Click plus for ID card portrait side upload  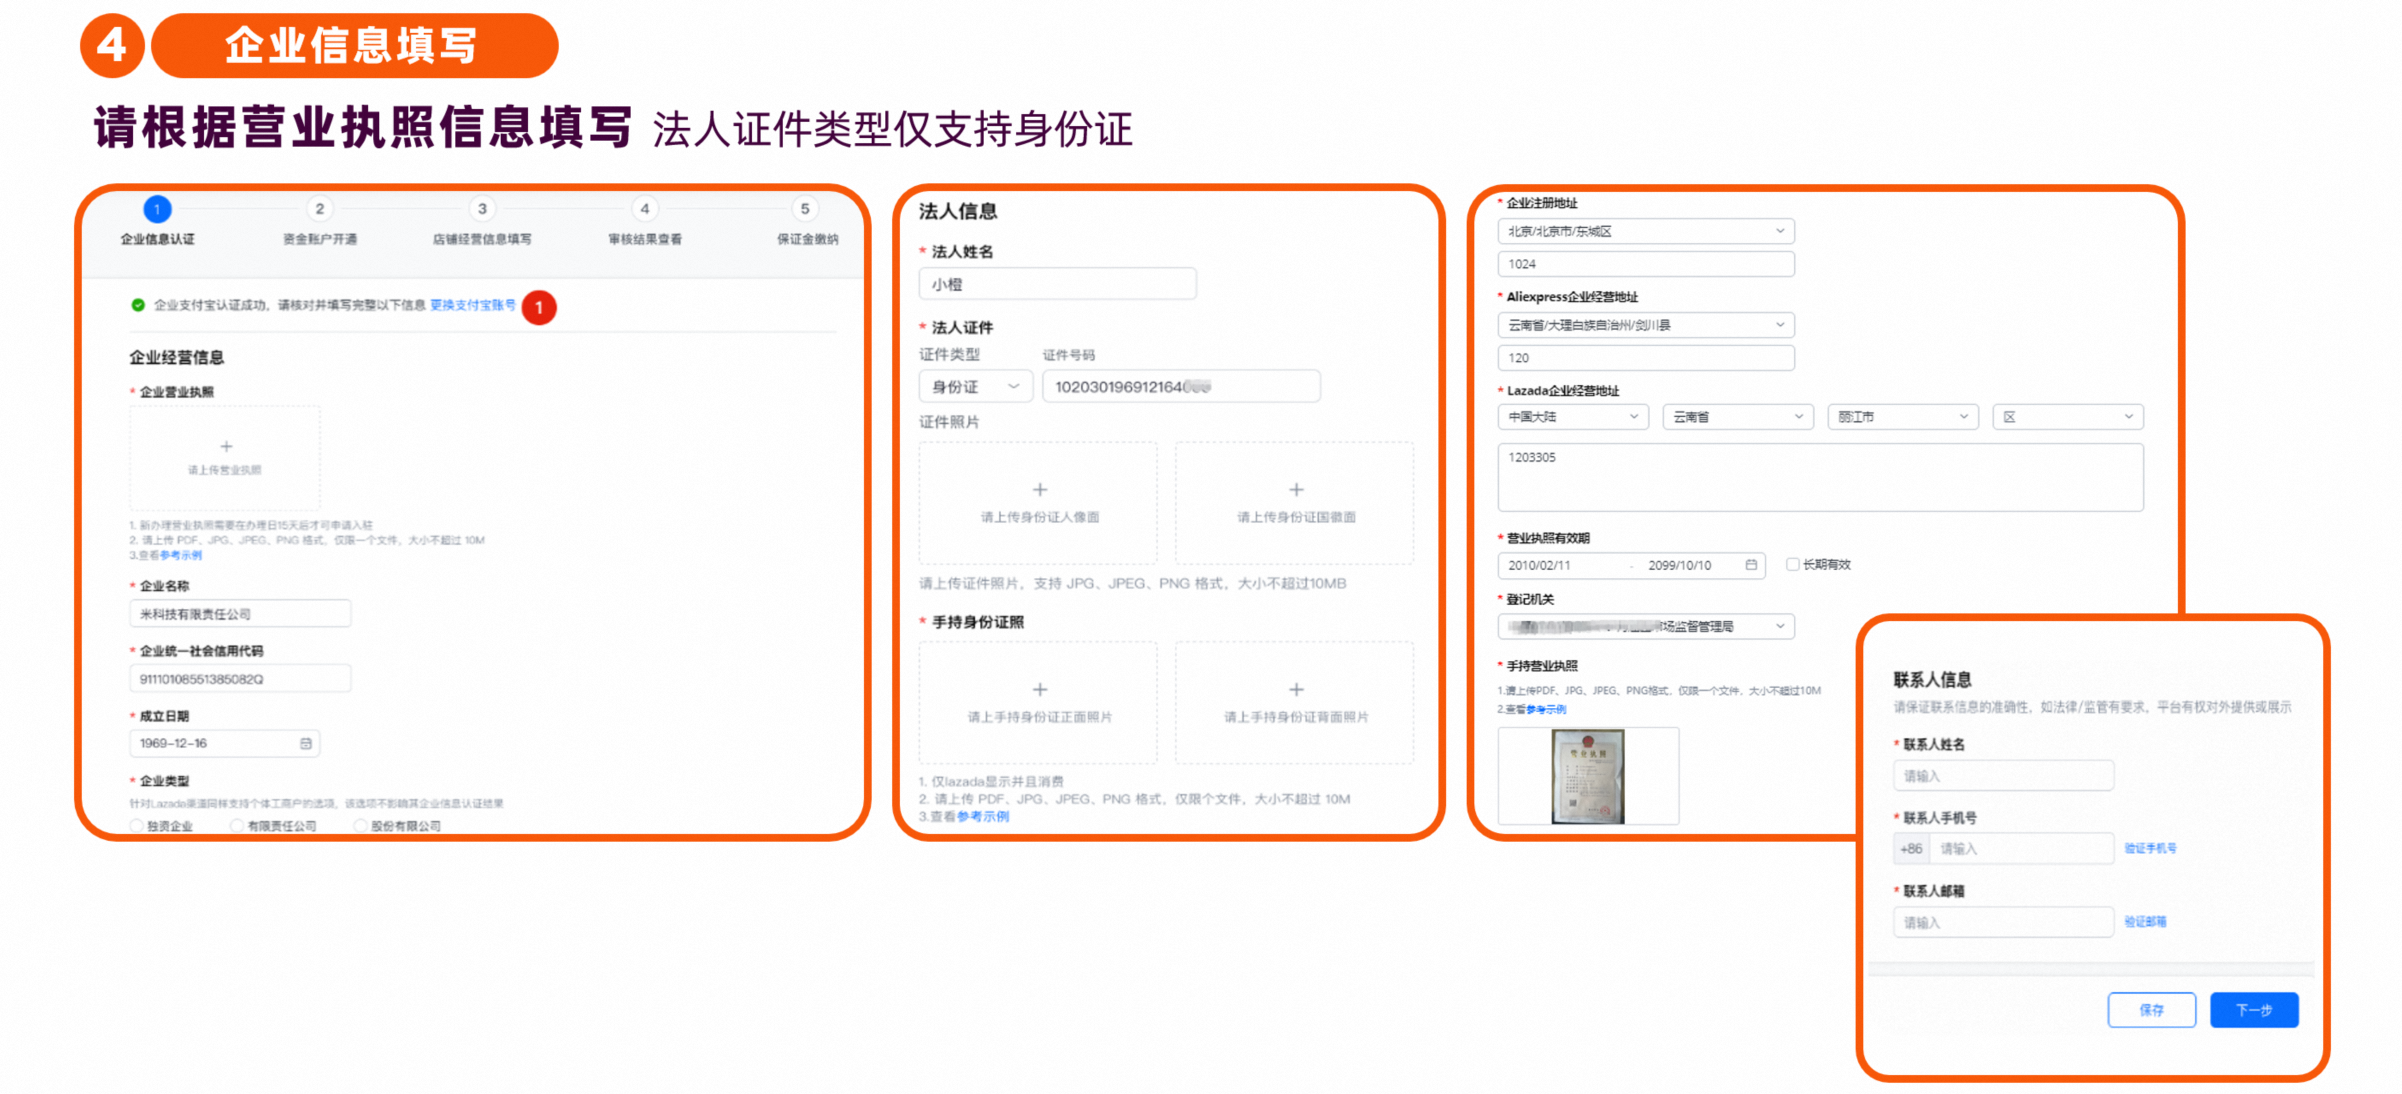pos(1040,490)
